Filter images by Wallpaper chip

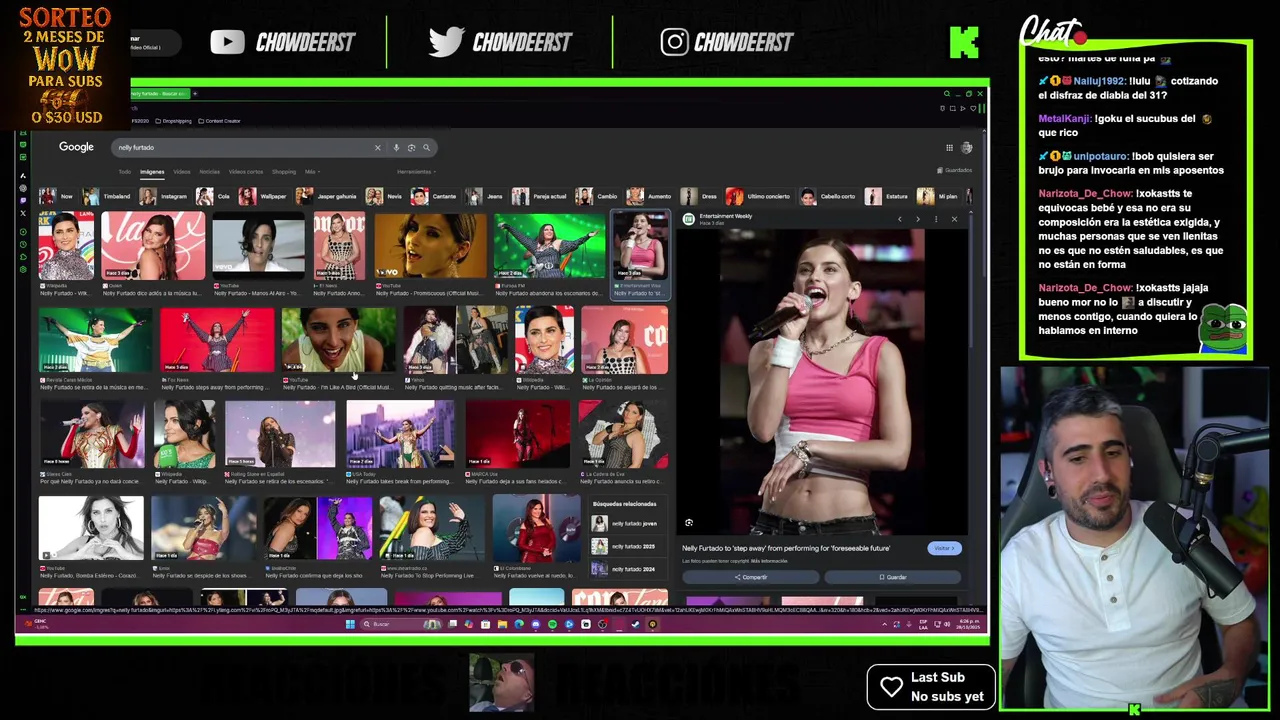click(x=263, y=196)
